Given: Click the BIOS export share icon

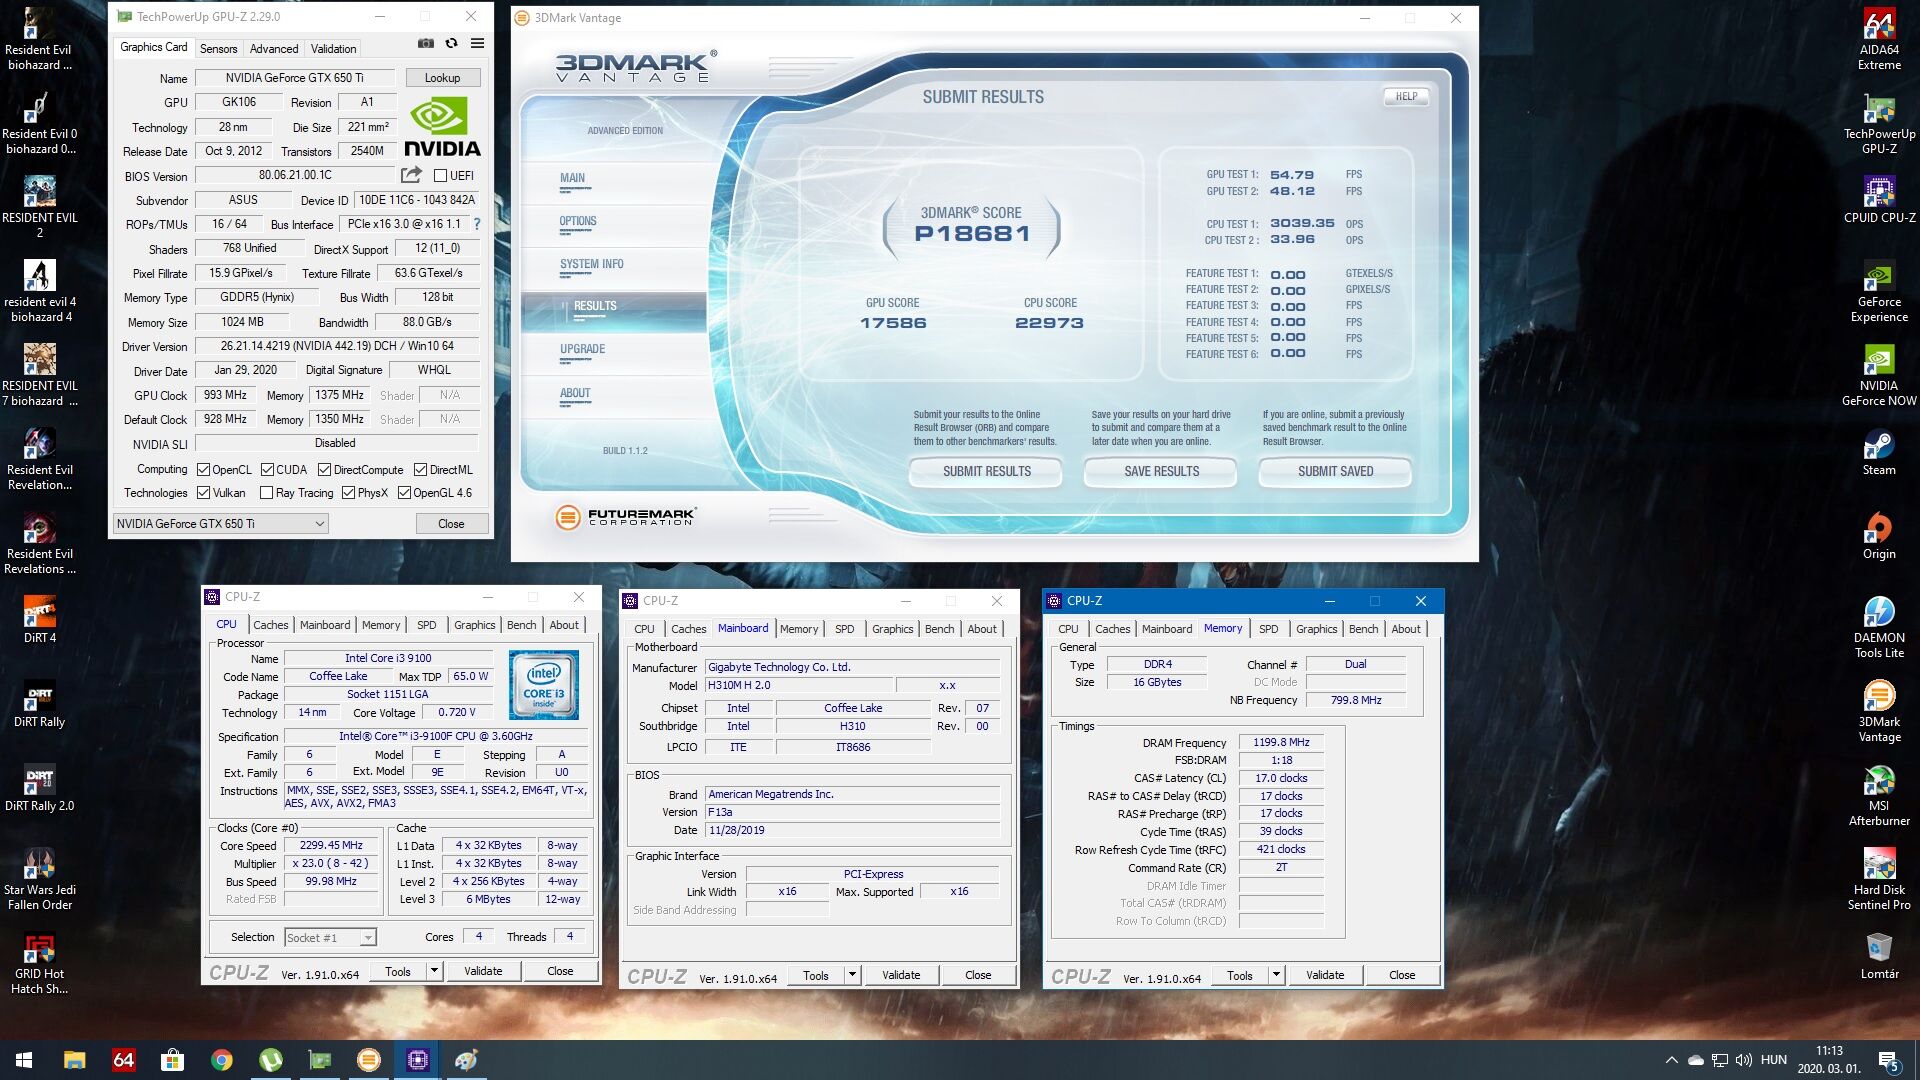Looking at the screenshot, I should click(x=411, y=175).
